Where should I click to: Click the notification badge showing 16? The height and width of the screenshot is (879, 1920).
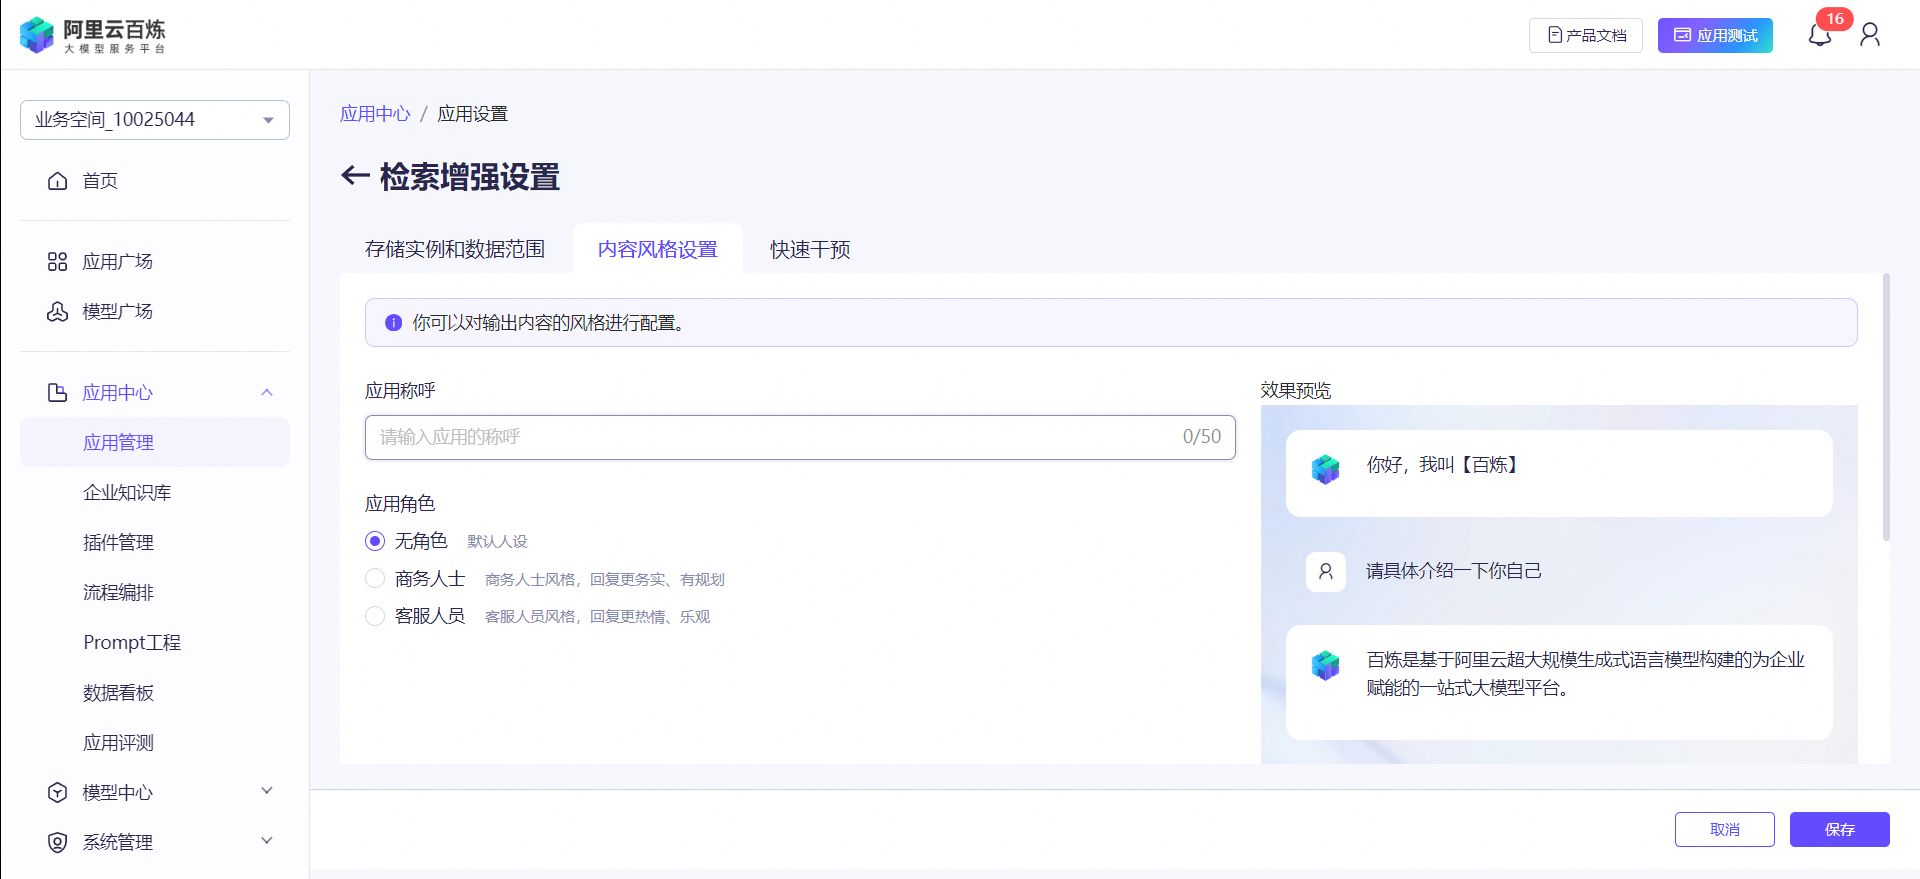1835,19
